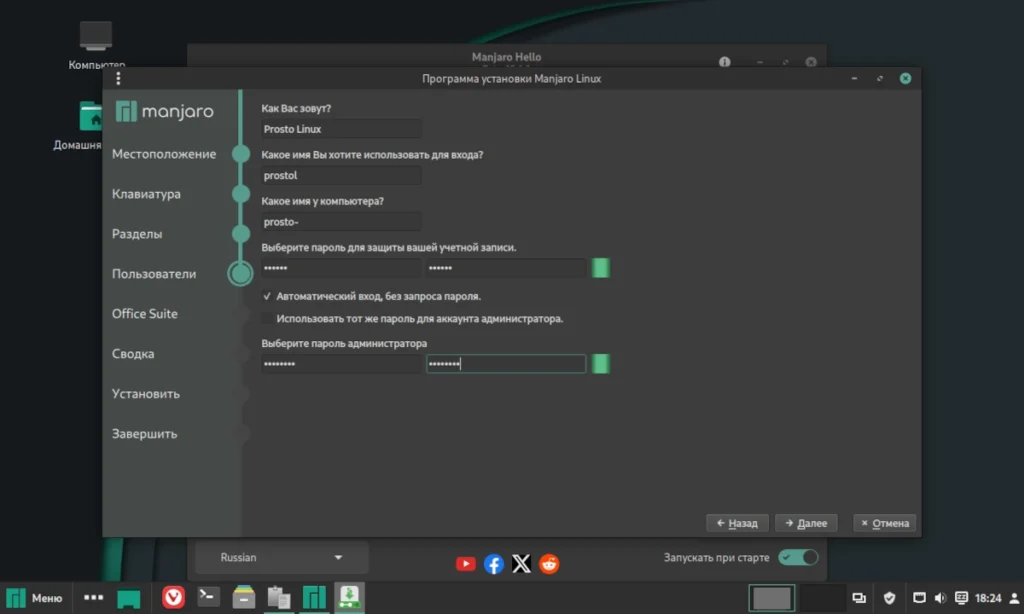Open the keyboard layout tray icon

[x=961, y=598]
